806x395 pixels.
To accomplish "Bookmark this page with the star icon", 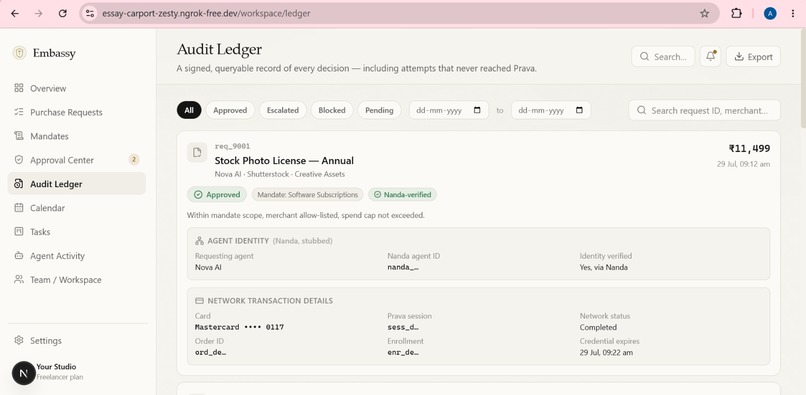I will tap(704, 13).
